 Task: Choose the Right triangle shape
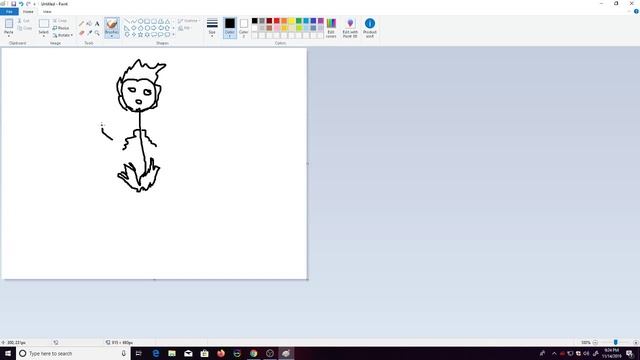pyautogui.click(x=127, y=28)
